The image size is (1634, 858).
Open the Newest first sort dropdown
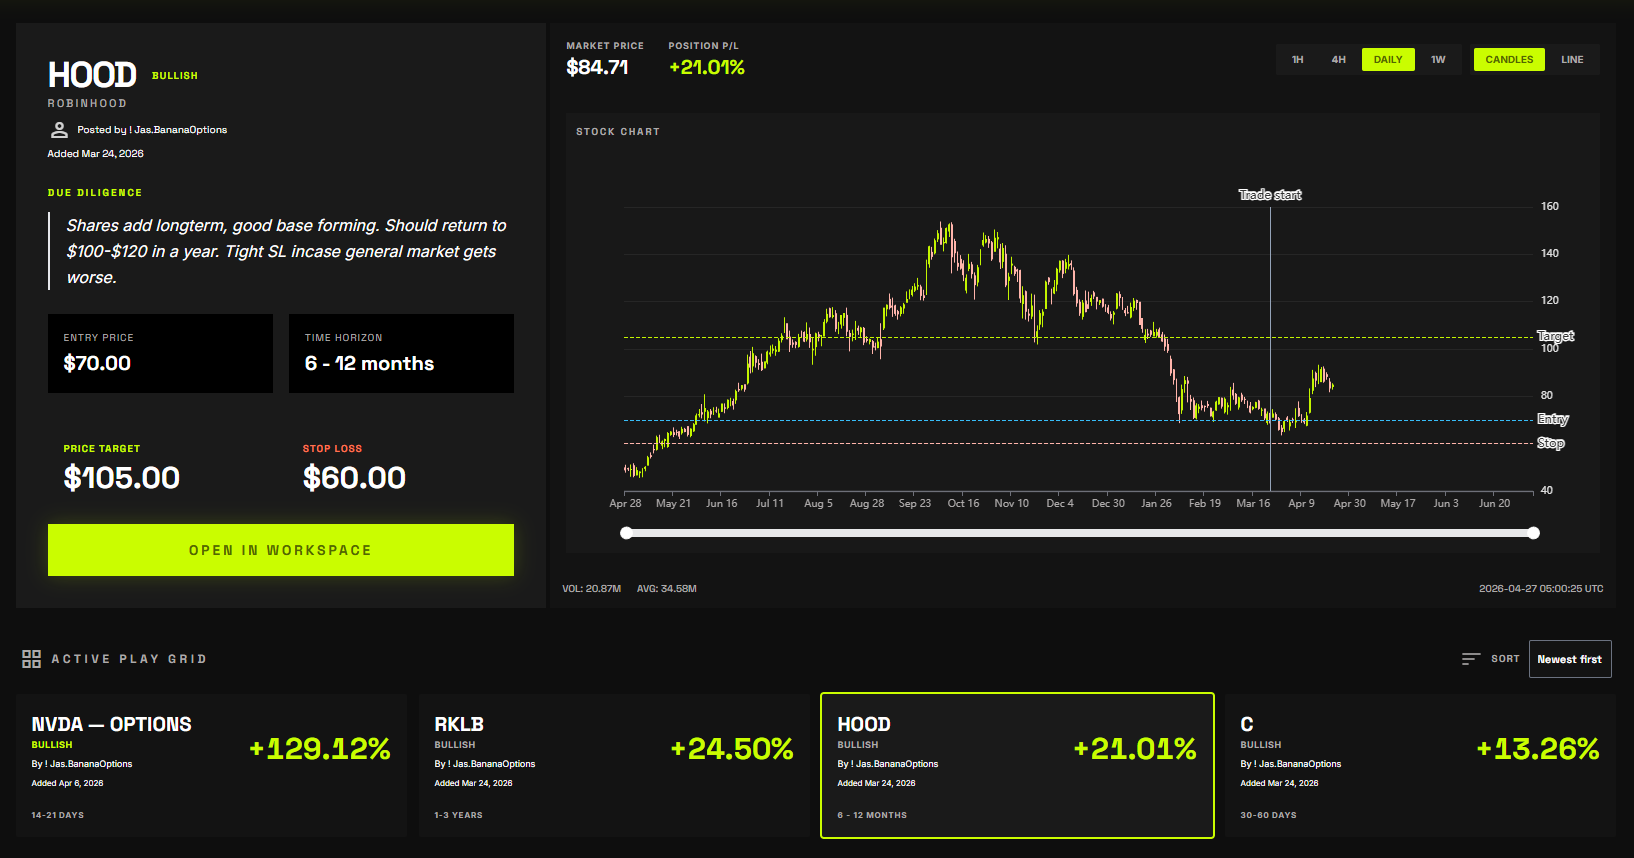coord(1570,659)
